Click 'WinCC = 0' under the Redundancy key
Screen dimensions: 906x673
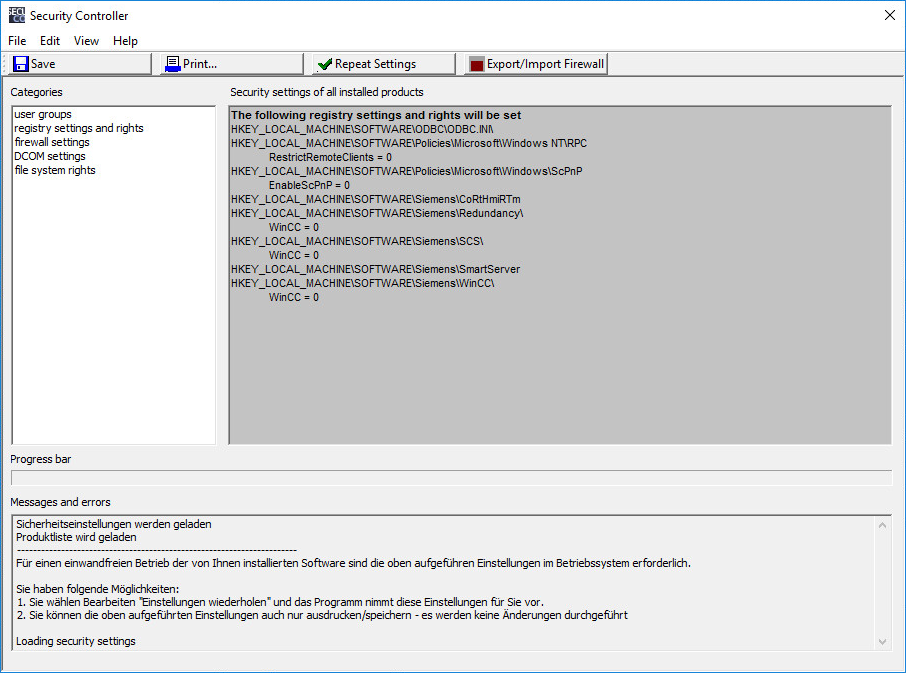pos(294,227)
